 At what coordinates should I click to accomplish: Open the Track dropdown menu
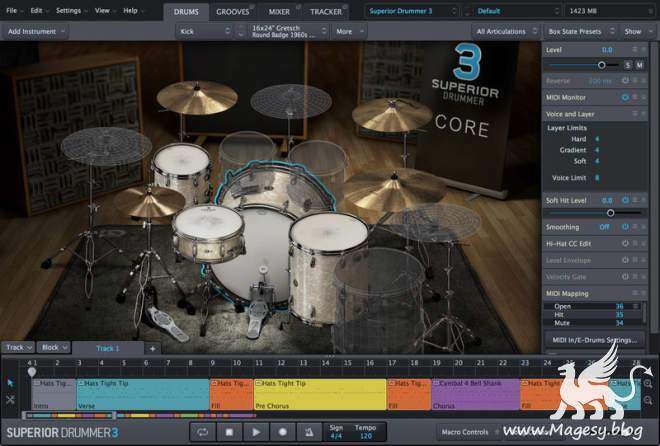pos(18,348)
